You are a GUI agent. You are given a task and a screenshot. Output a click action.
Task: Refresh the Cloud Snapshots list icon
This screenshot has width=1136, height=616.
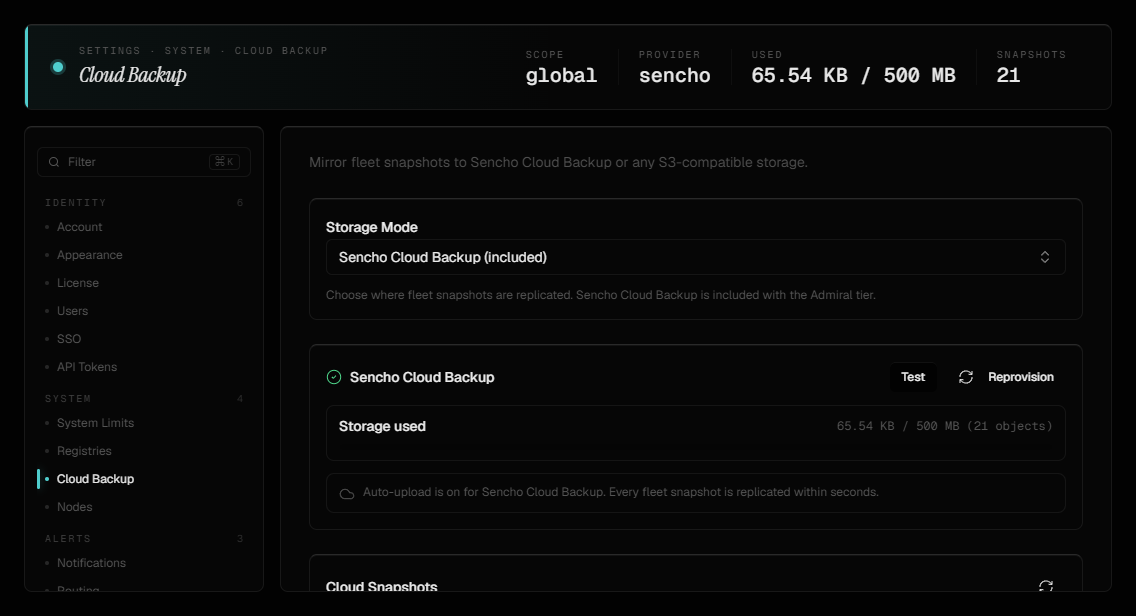(x=1045, y=586)
